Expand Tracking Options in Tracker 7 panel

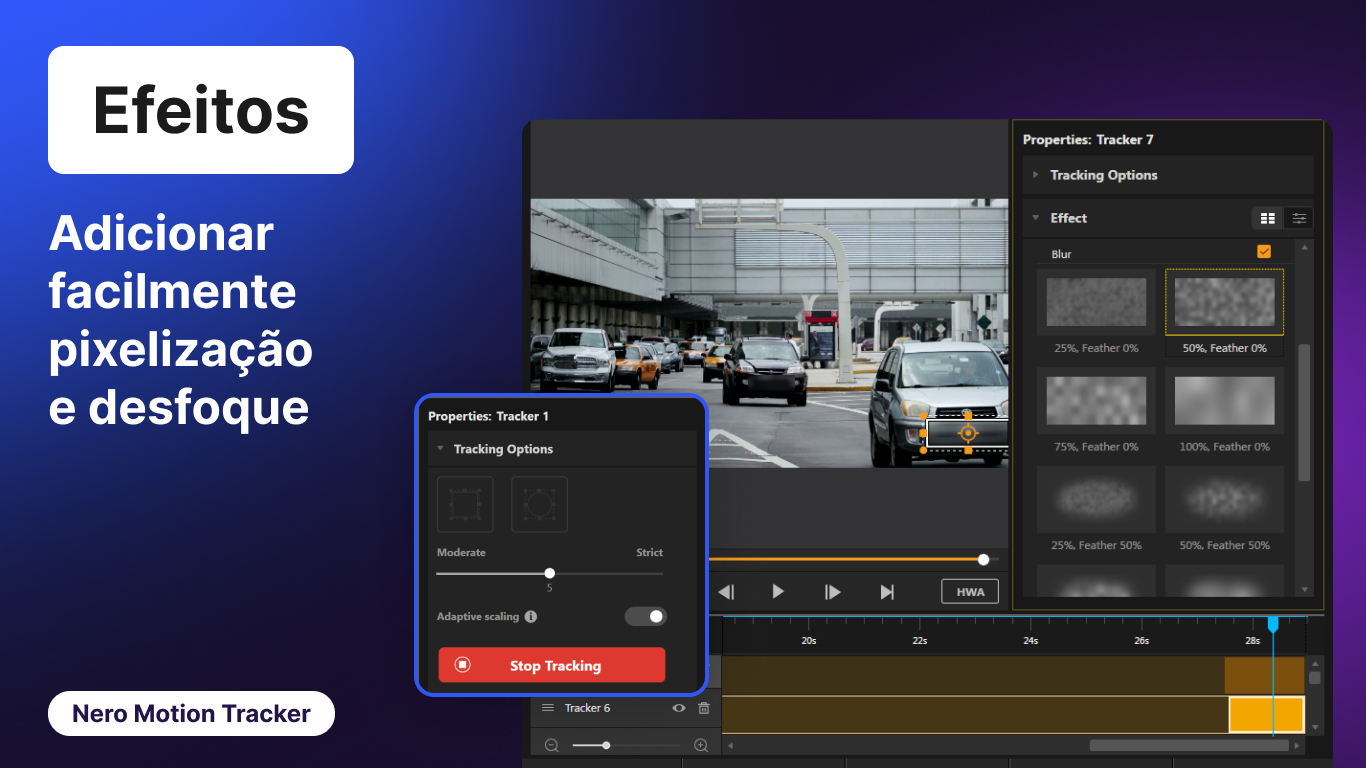pos(1036,175)
